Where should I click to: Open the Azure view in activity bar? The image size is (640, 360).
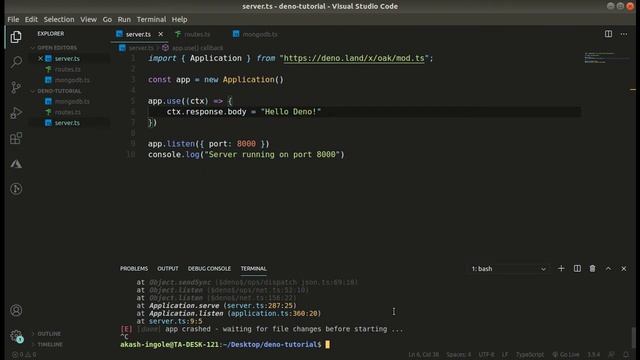(x=16, y=164)
